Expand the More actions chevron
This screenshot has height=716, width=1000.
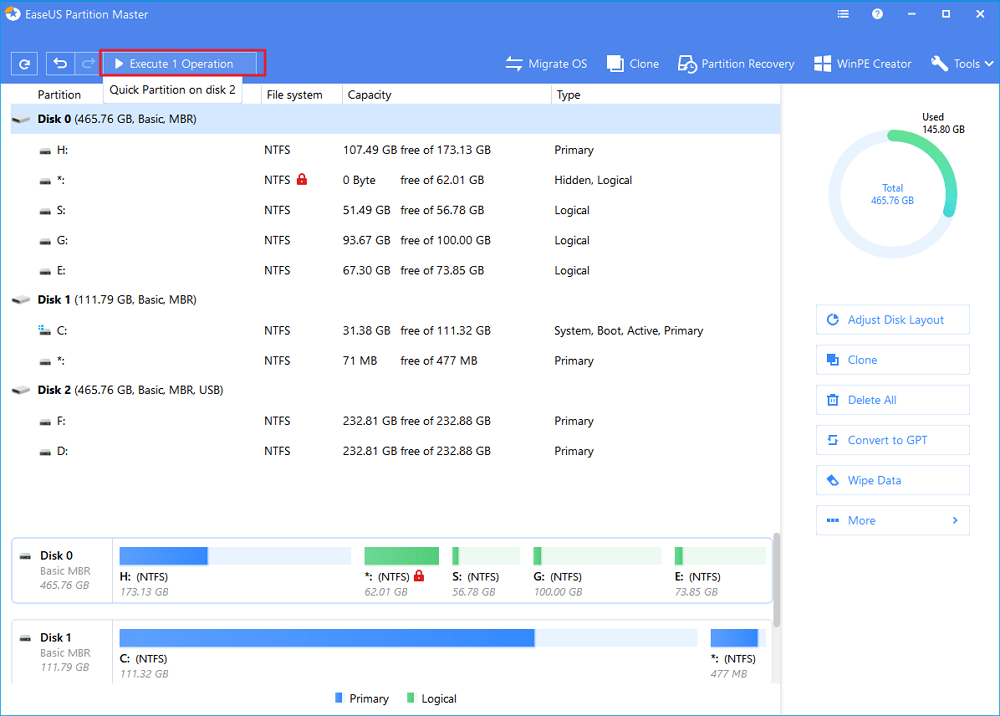click(x=954, y=520)
